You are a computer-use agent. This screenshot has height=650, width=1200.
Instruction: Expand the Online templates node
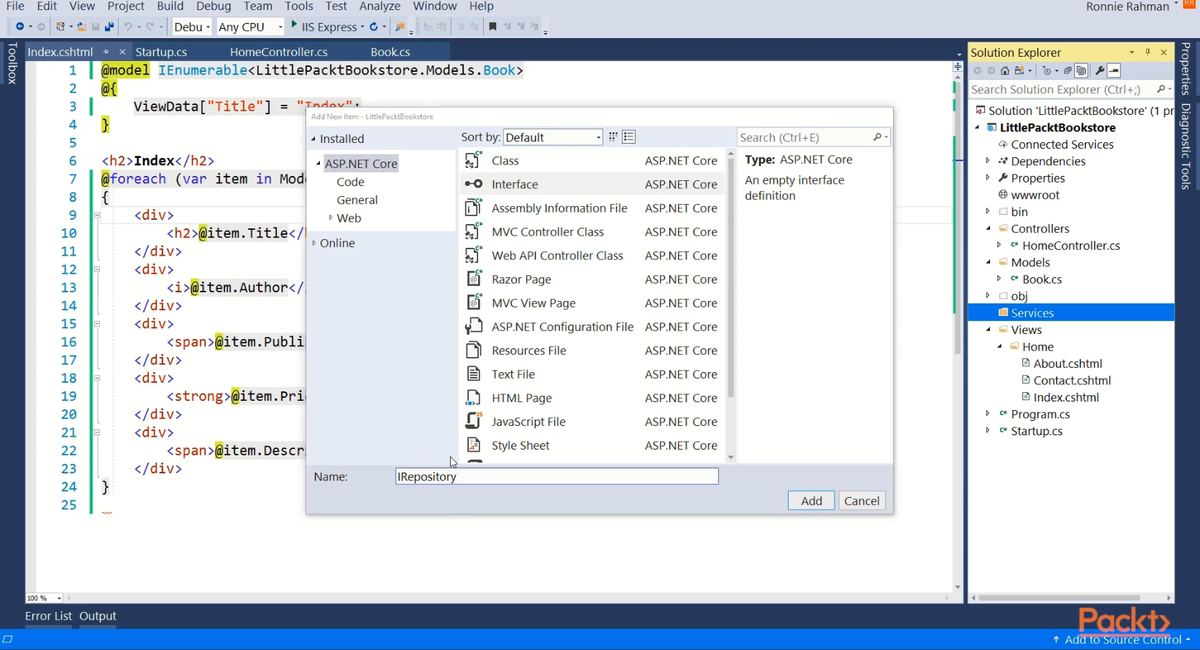tap(314, 243)
